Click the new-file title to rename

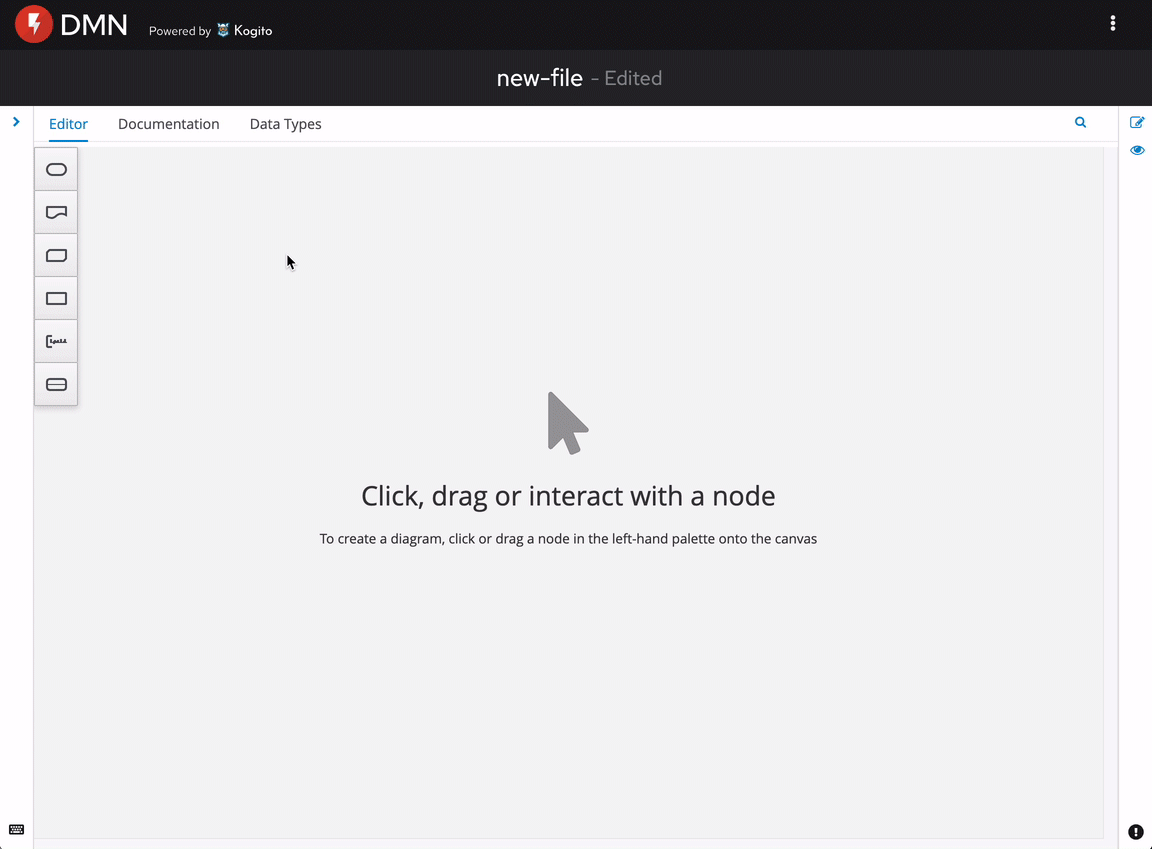pyautogui.click(x=539, y=78)
